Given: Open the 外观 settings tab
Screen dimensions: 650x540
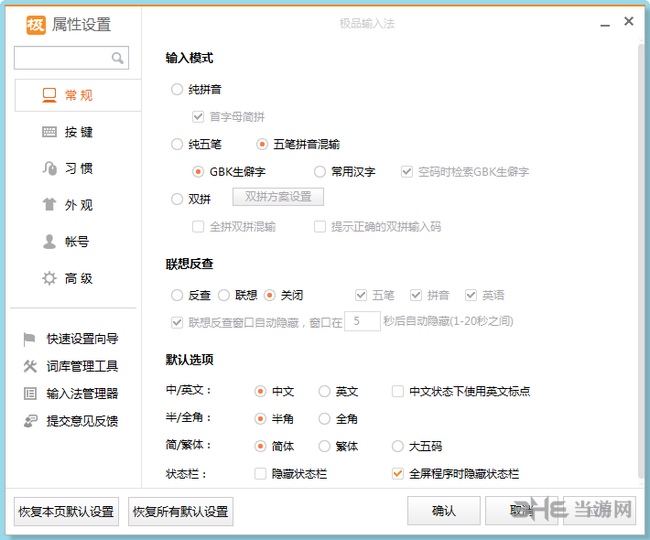Looking at the screenshot, I should [78, 205].
